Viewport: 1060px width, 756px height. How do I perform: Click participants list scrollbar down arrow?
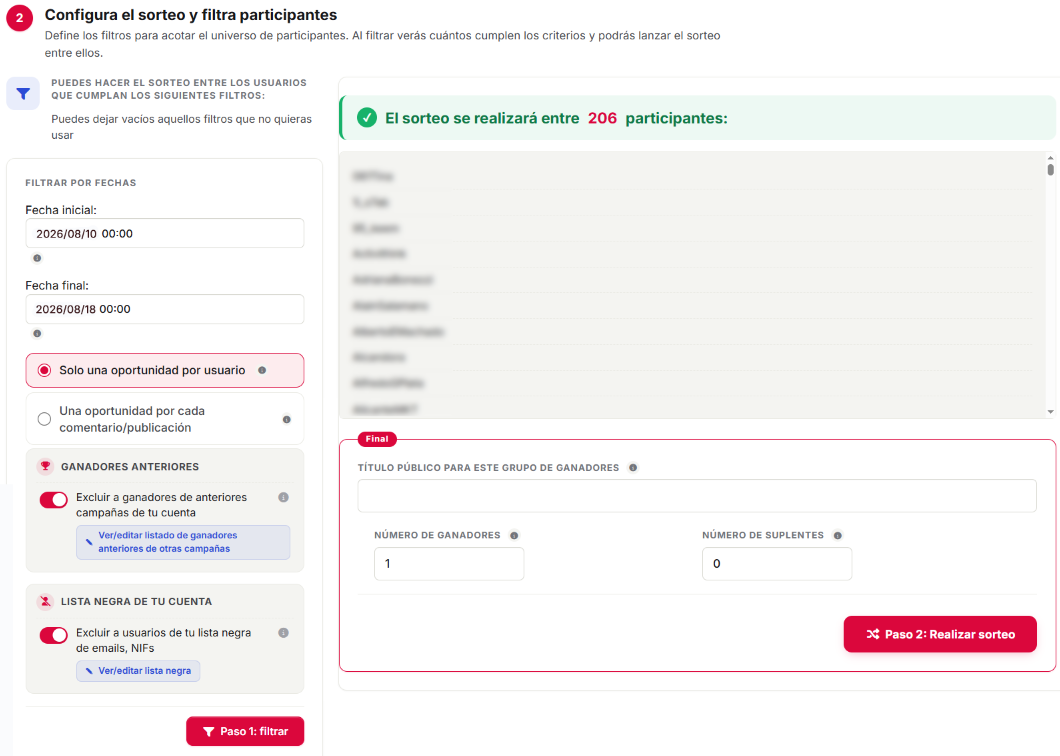[x=1051, y=411]
